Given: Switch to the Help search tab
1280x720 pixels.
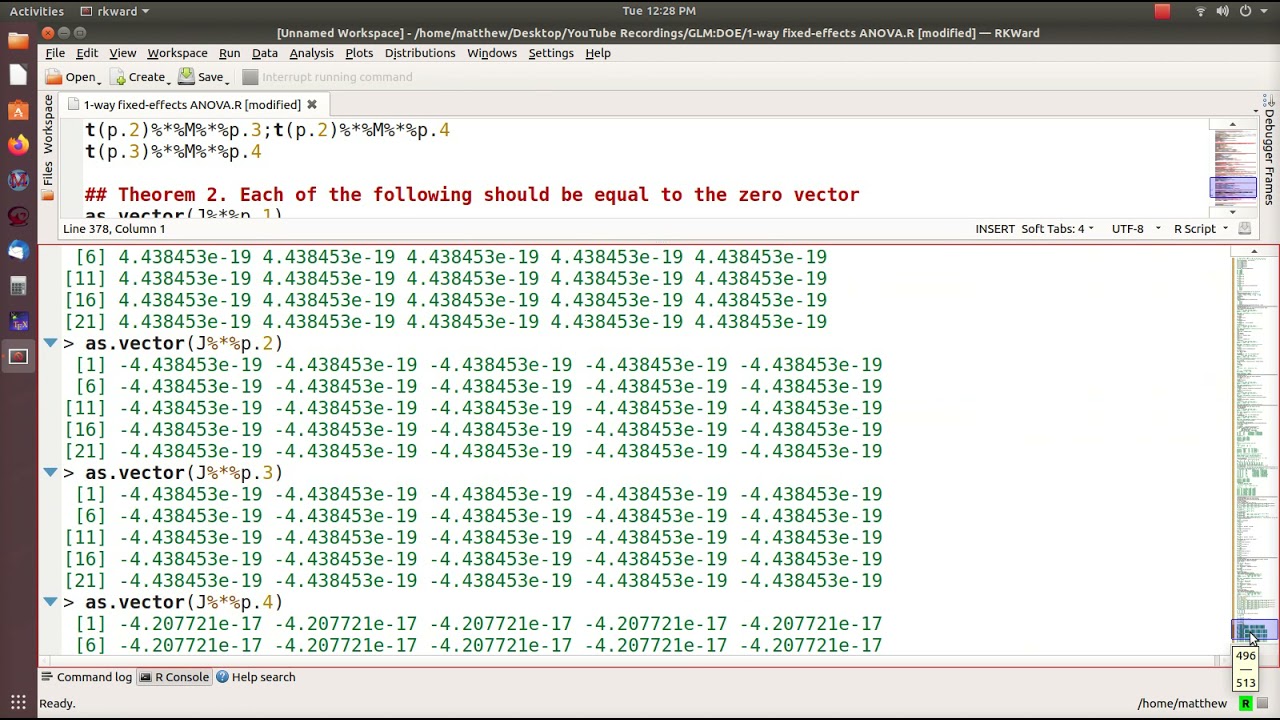Looking at the screenshot, I should tap(255, 677).
